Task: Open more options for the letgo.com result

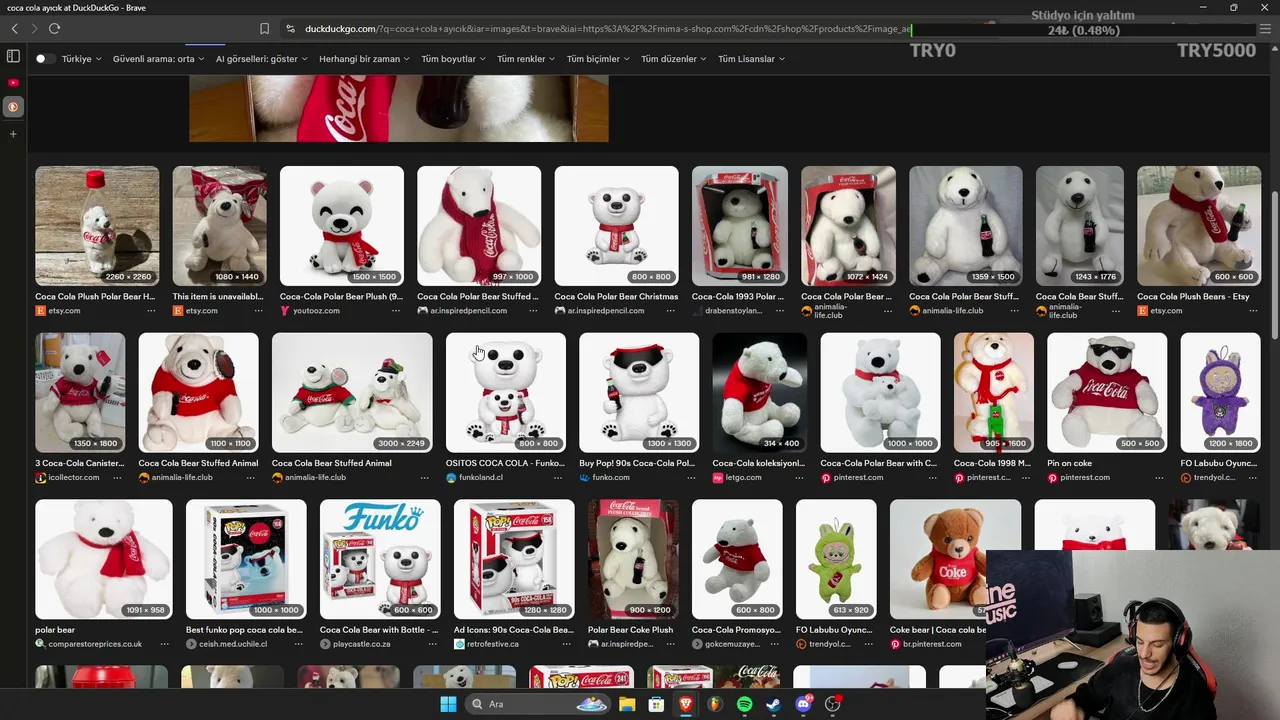Action: (799, 478)
